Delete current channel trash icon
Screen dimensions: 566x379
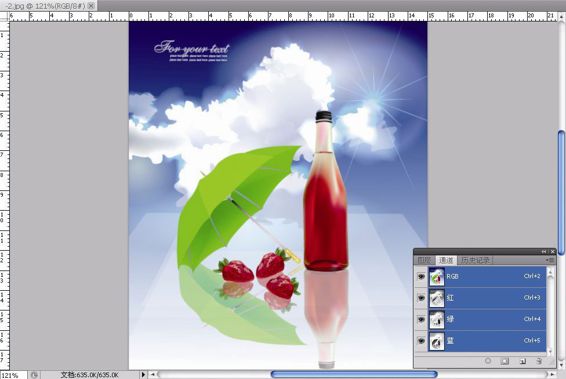(539, 361)
